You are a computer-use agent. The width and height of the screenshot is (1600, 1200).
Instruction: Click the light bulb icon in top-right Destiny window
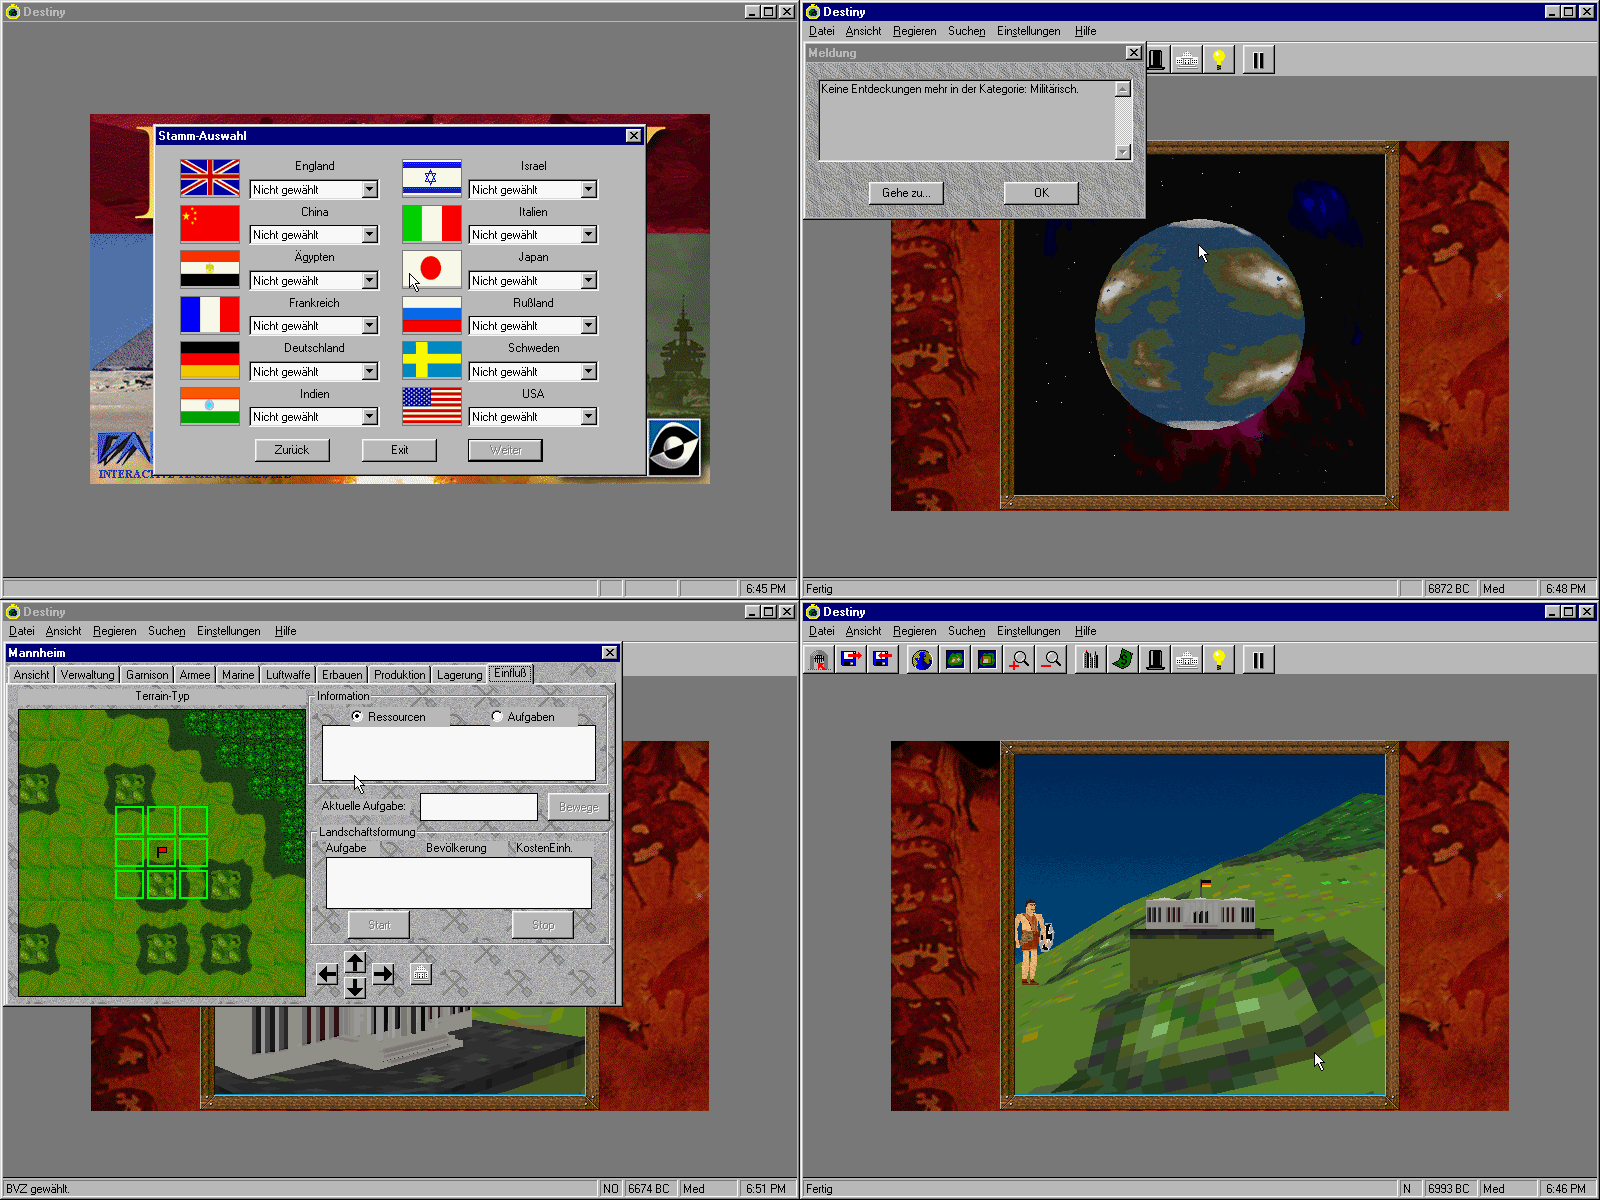(x=1219, y=60)
